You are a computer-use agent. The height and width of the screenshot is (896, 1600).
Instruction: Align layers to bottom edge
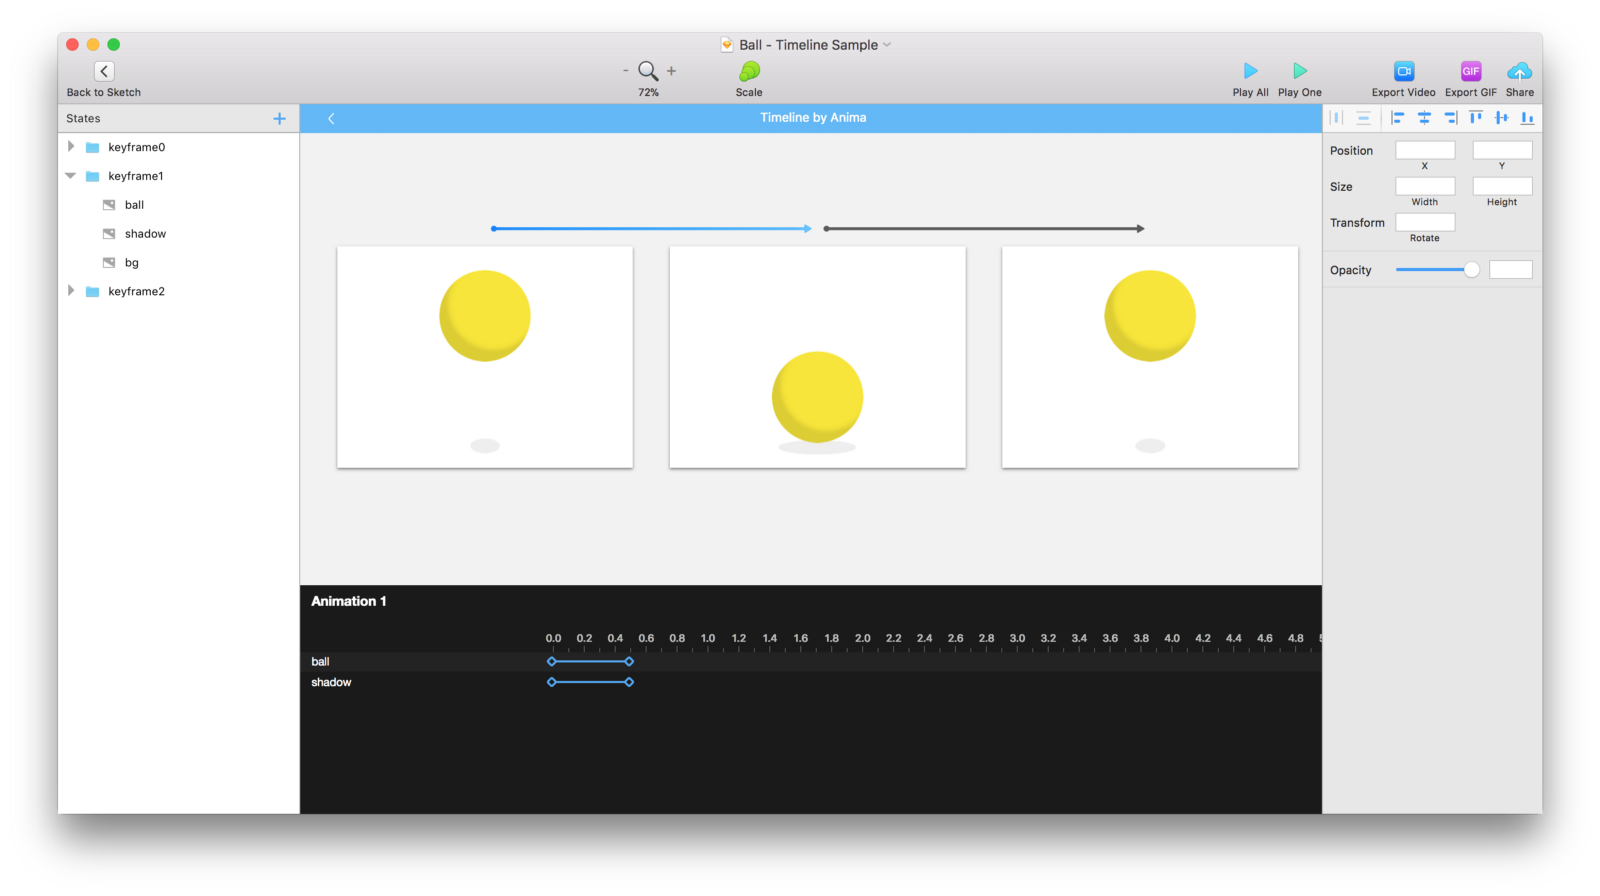[x=1527, y=118]
